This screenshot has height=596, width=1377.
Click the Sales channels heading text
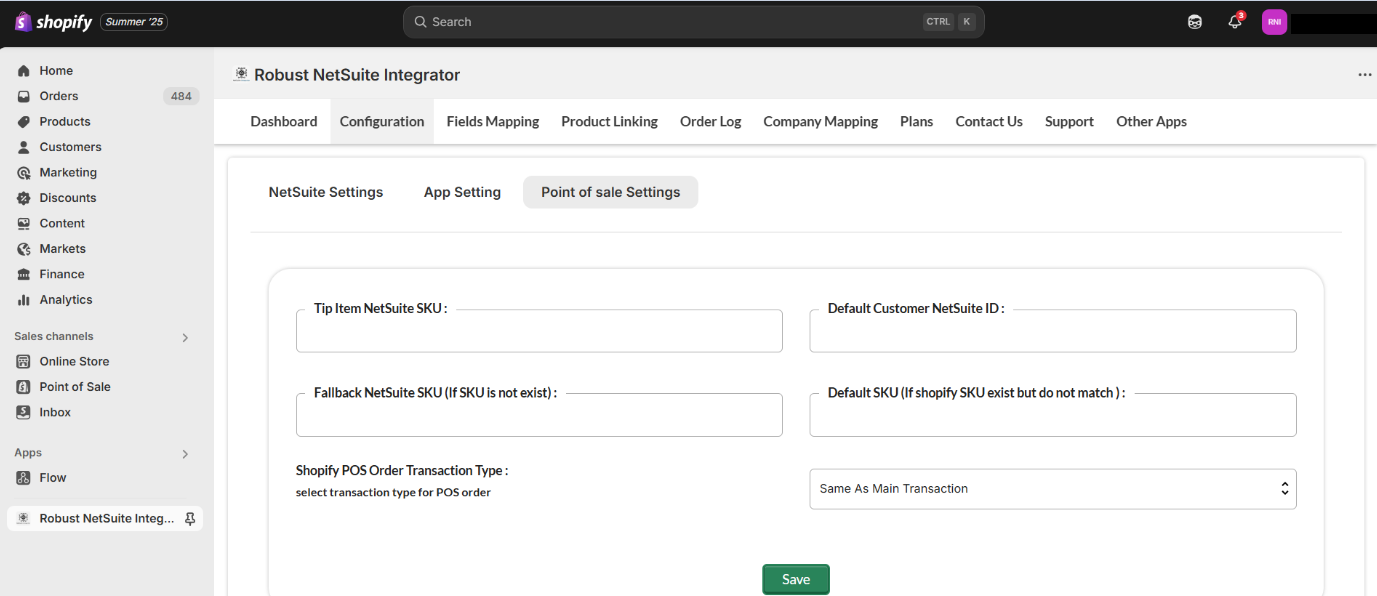tap(54, 337)
